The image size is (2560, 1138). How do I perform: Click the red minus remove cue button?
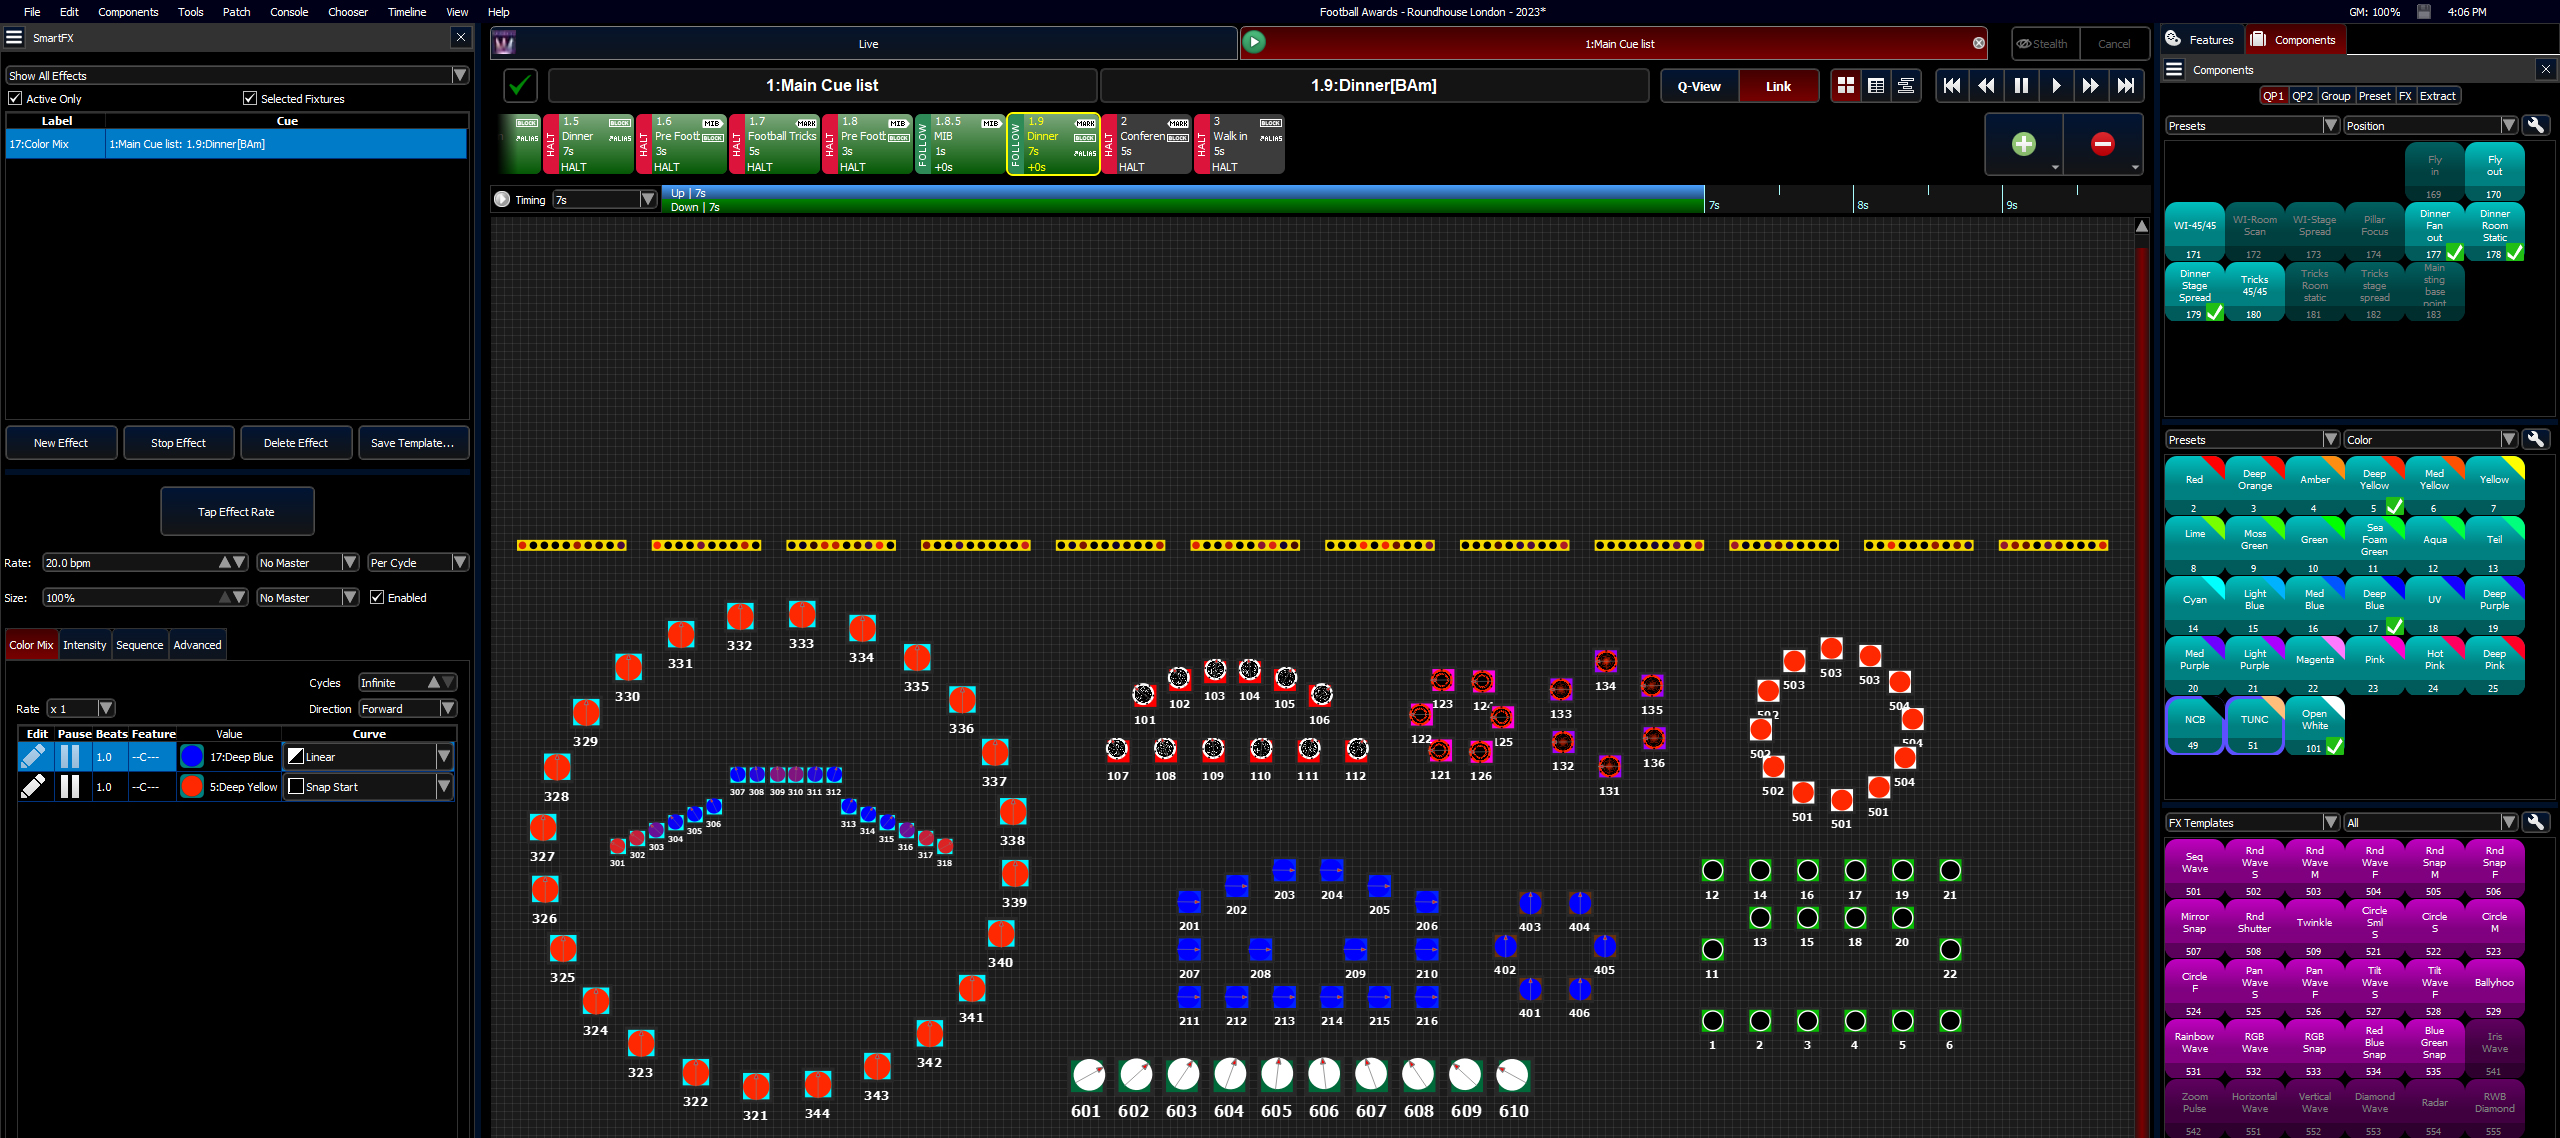pos(2102,144)
